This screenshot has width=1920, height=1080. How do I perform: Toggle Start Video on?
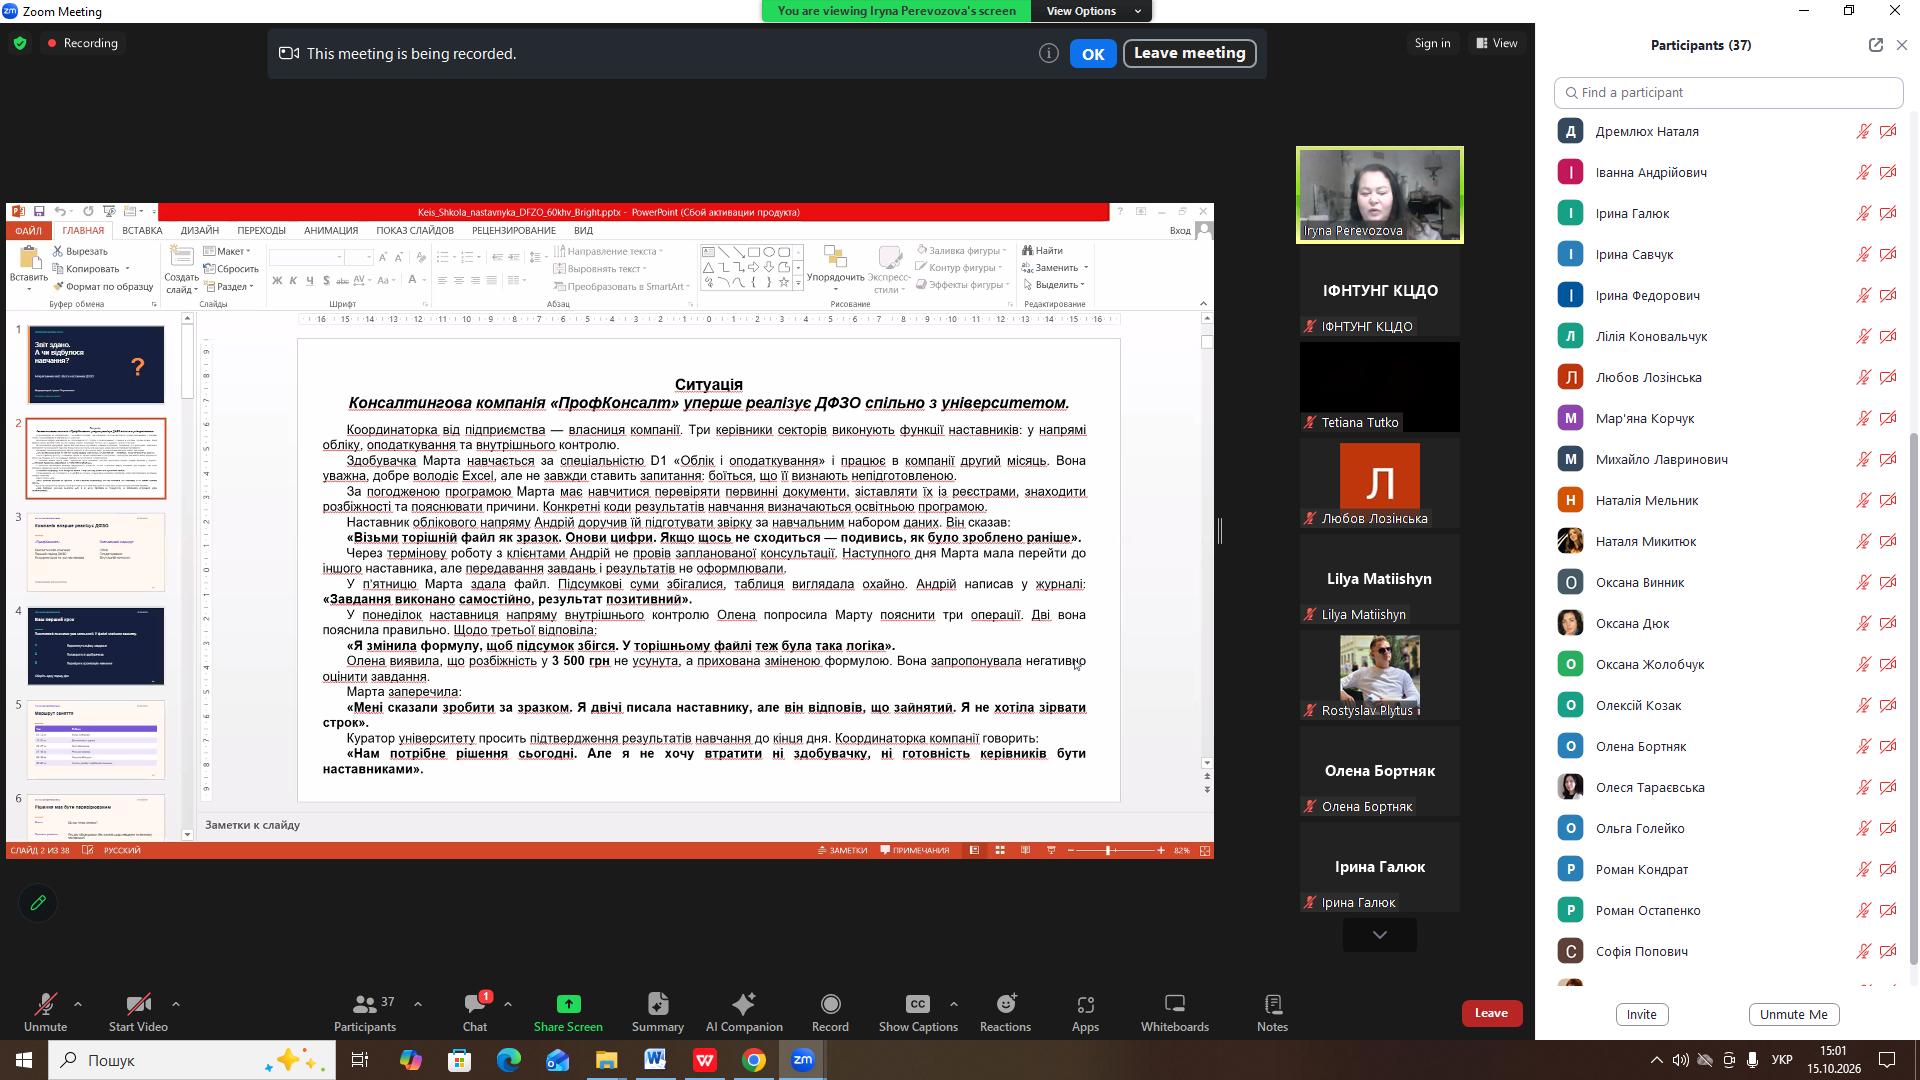click(138, 1012)
